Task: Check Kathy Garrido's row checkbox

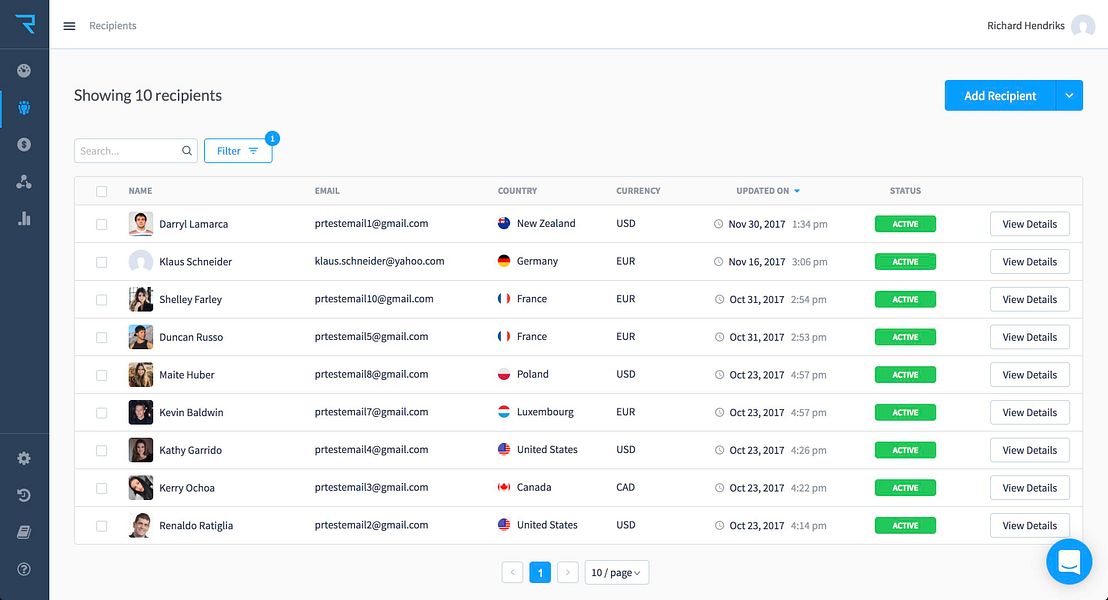Action: coord(102,450)
